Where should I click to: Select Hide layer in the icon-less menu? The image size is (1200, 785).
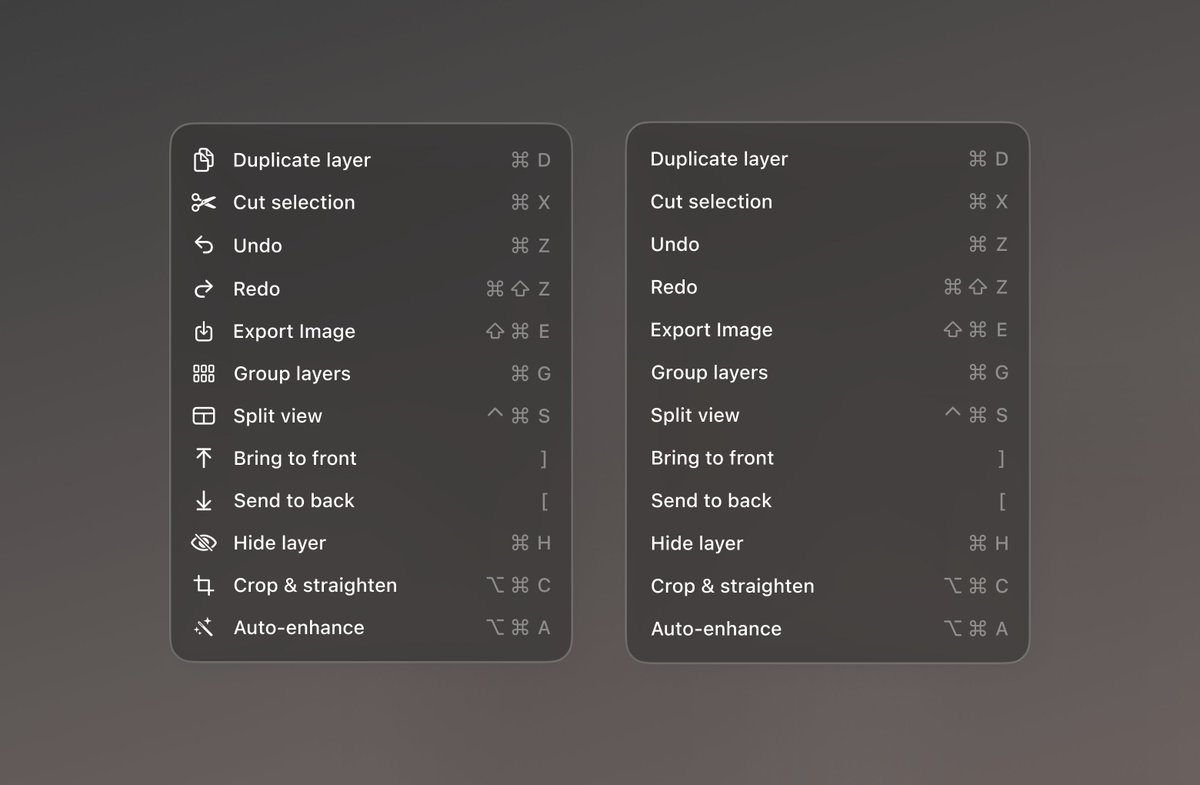[x=828, y=544]
